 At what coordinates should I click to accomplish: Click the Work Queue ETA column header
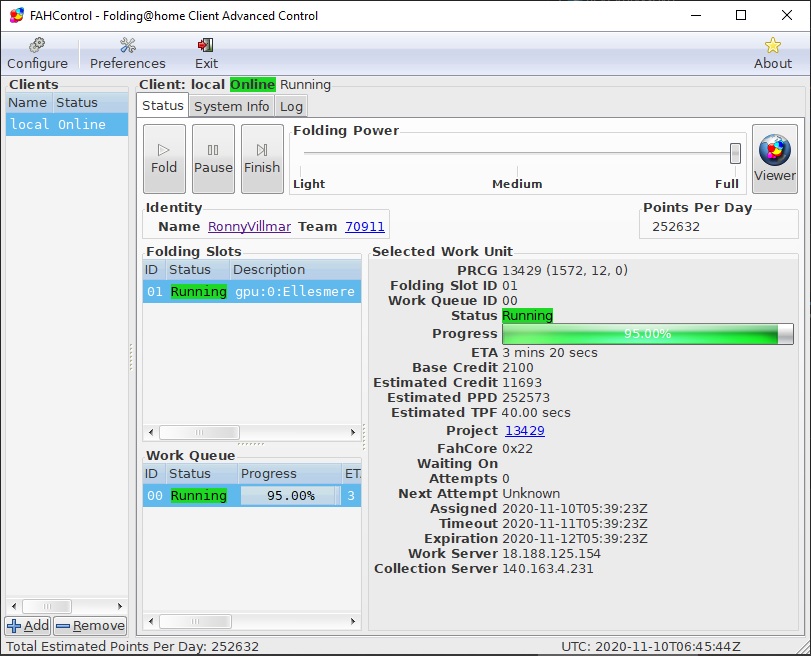[352, 473]
